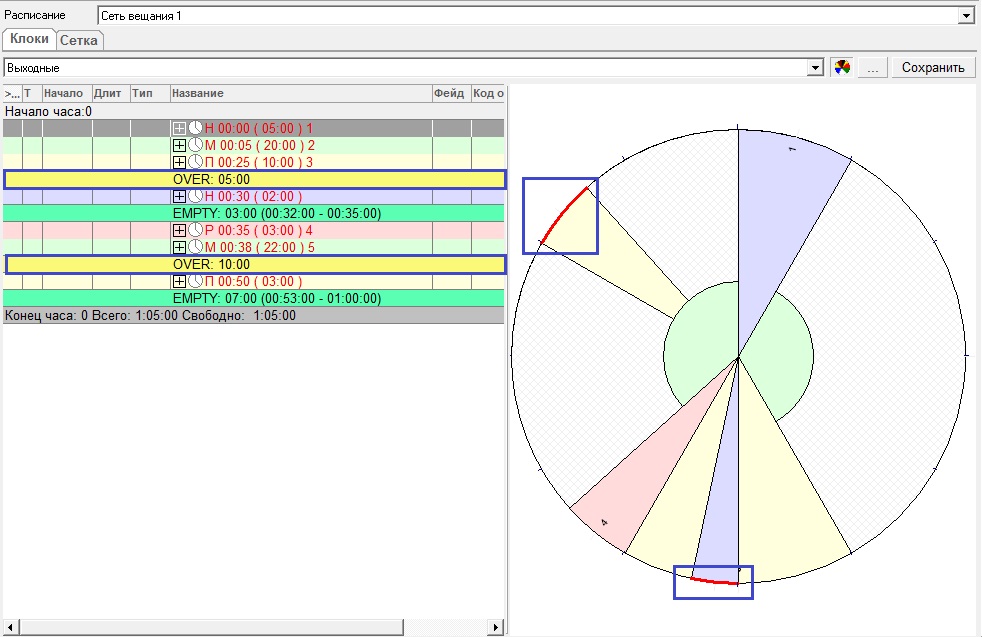This screenshot has height=637, width=982.
Task: Click the clock icon in row П 00:50
Action: pos(195,281)
